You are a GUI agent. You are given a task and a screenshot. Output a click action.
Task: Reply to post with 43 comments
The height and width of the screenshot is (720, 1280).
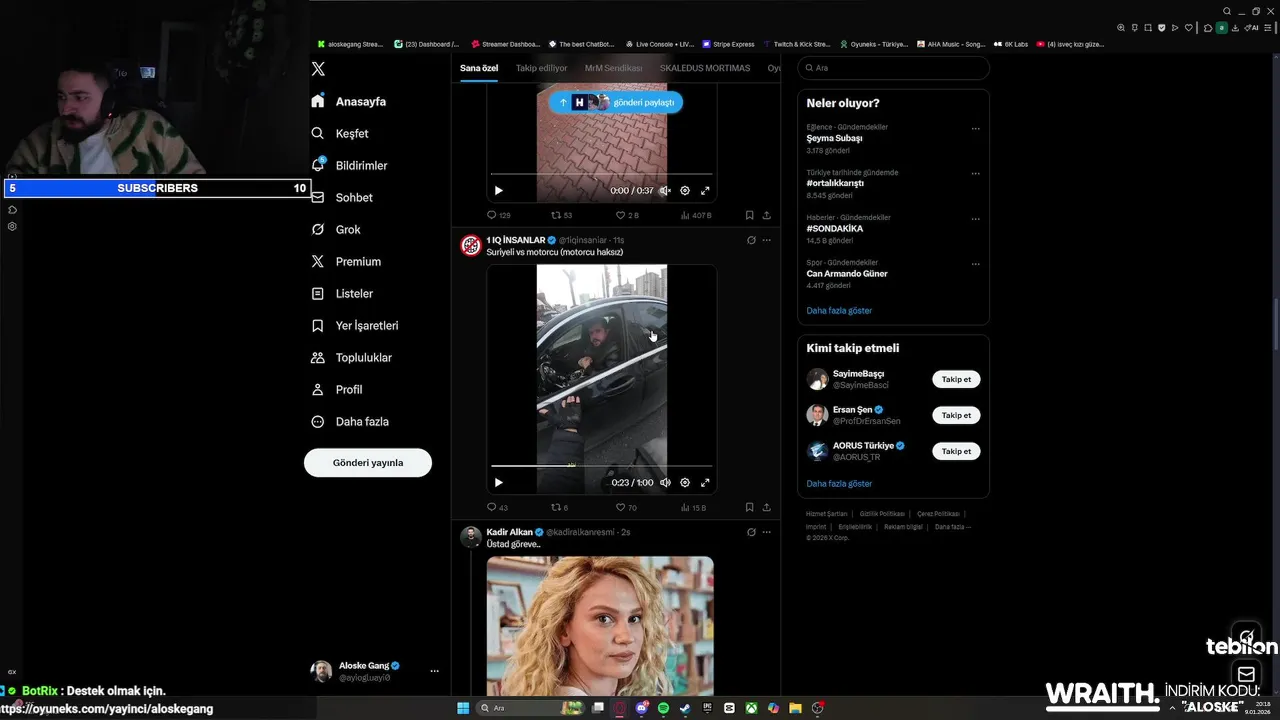(x=497, y=507)
